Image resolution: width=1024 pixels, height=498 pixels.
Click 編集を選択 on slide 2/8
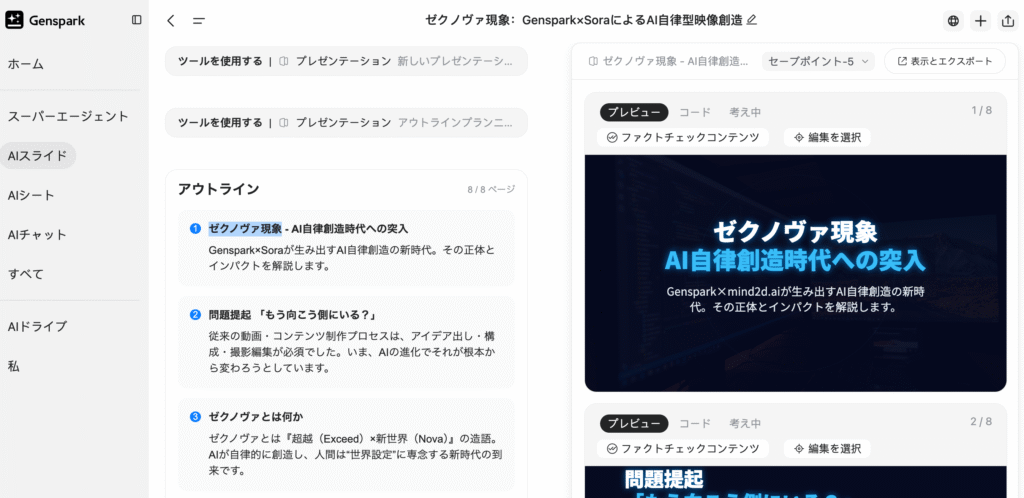(x=827, y=449)
